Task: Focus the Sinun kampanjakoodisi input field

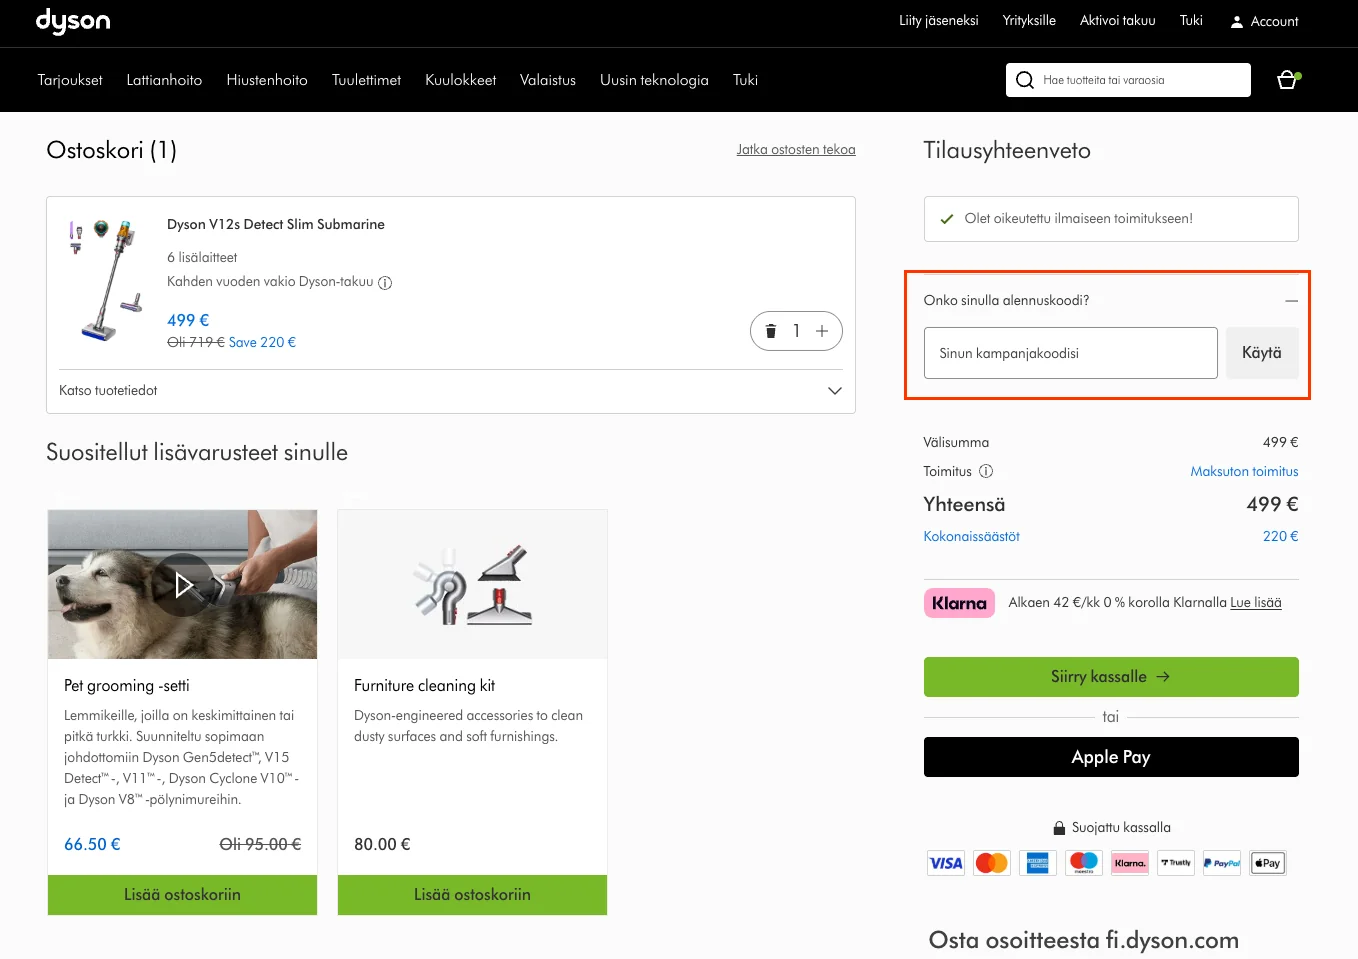Action: [1070, 353]
